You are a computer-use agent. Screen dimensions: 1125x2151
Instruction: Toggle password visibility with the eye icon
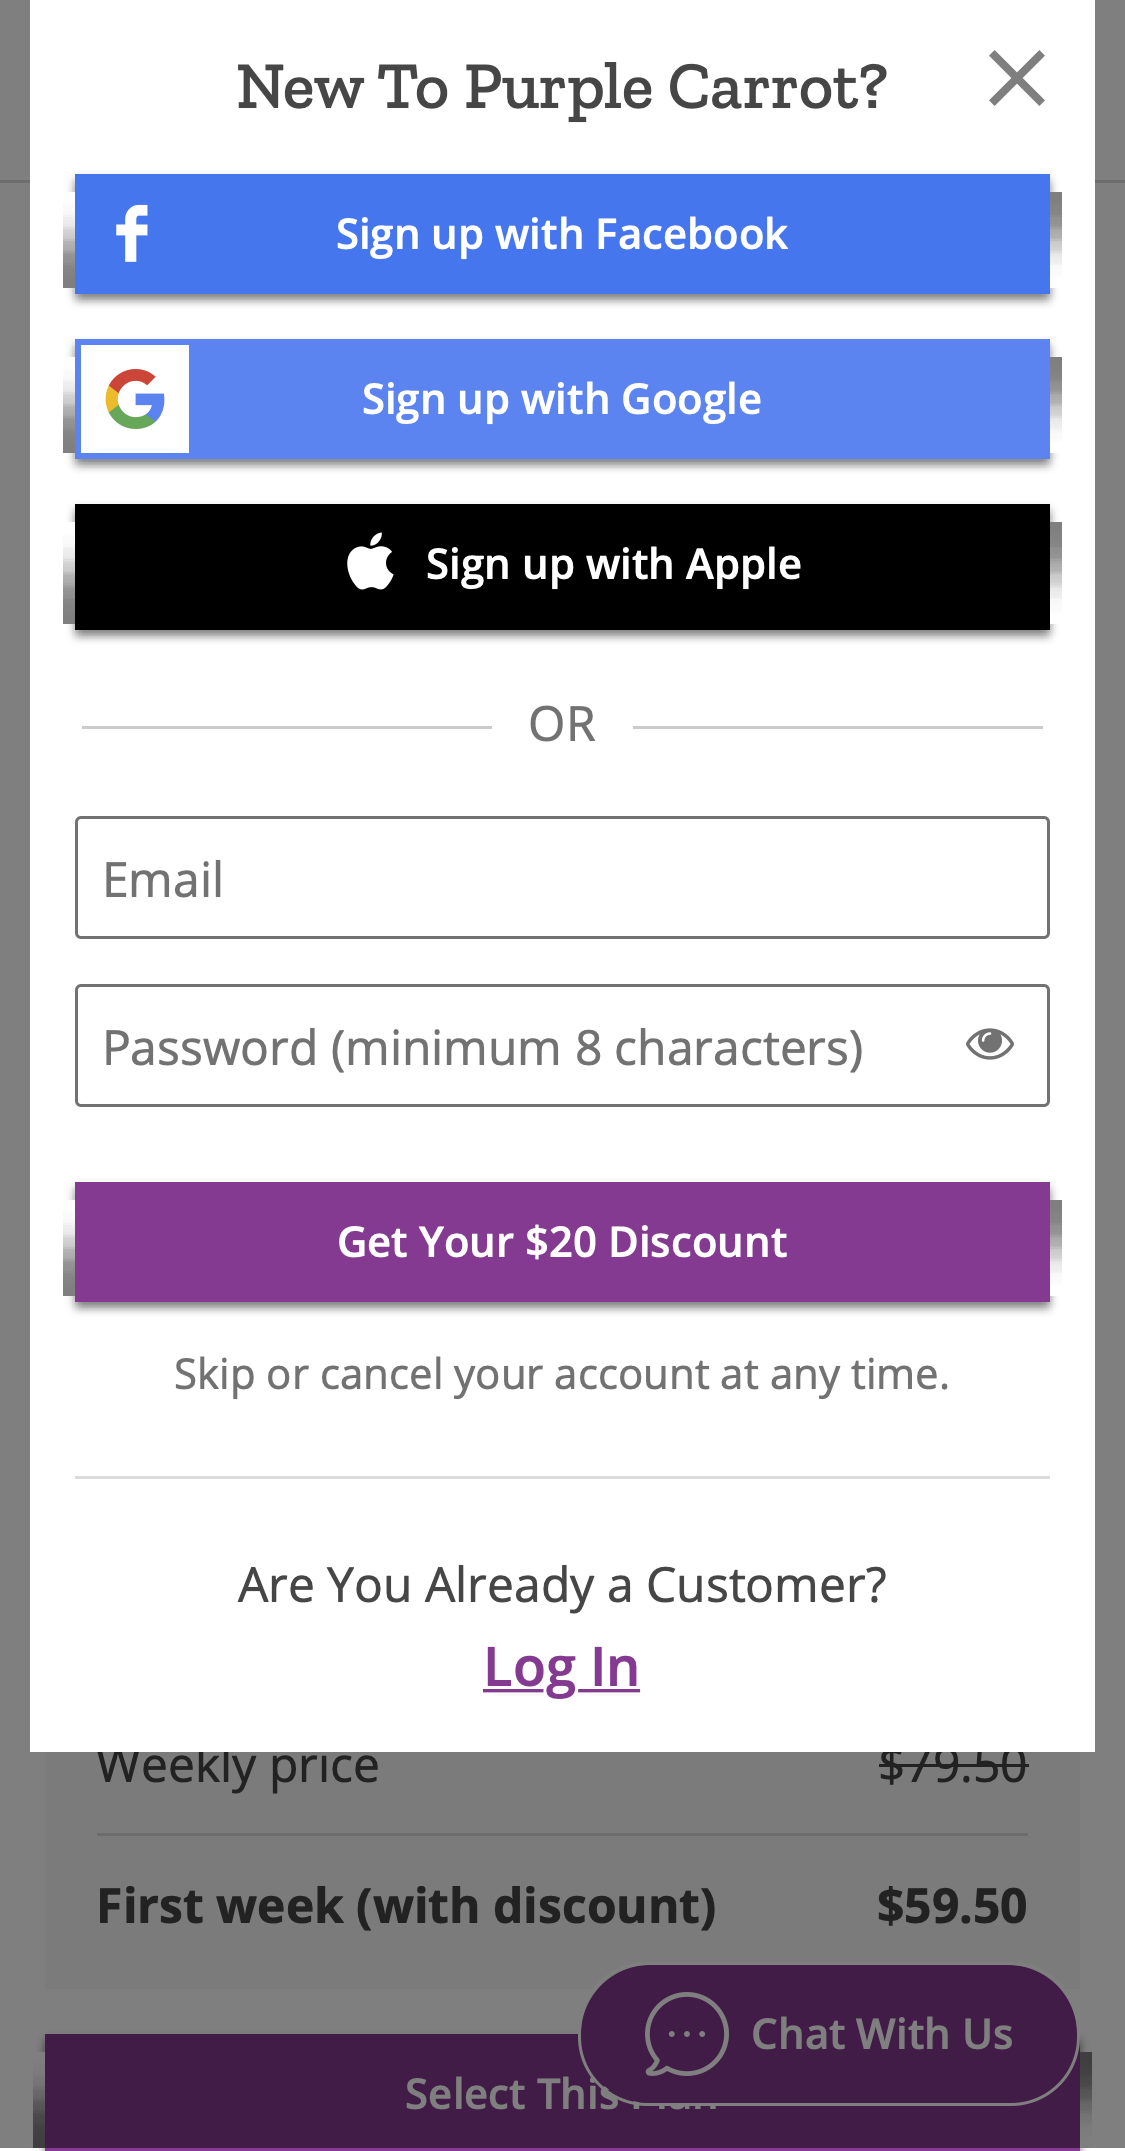tap(989, 1045)
